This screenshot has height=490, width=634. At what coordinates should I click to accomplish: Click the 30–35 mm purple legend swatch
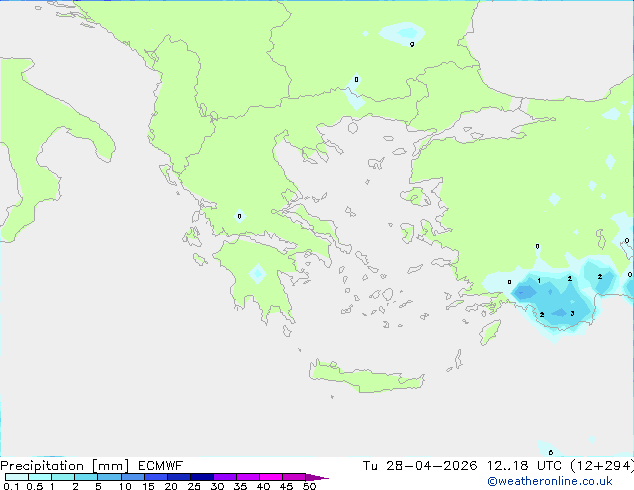225,477
